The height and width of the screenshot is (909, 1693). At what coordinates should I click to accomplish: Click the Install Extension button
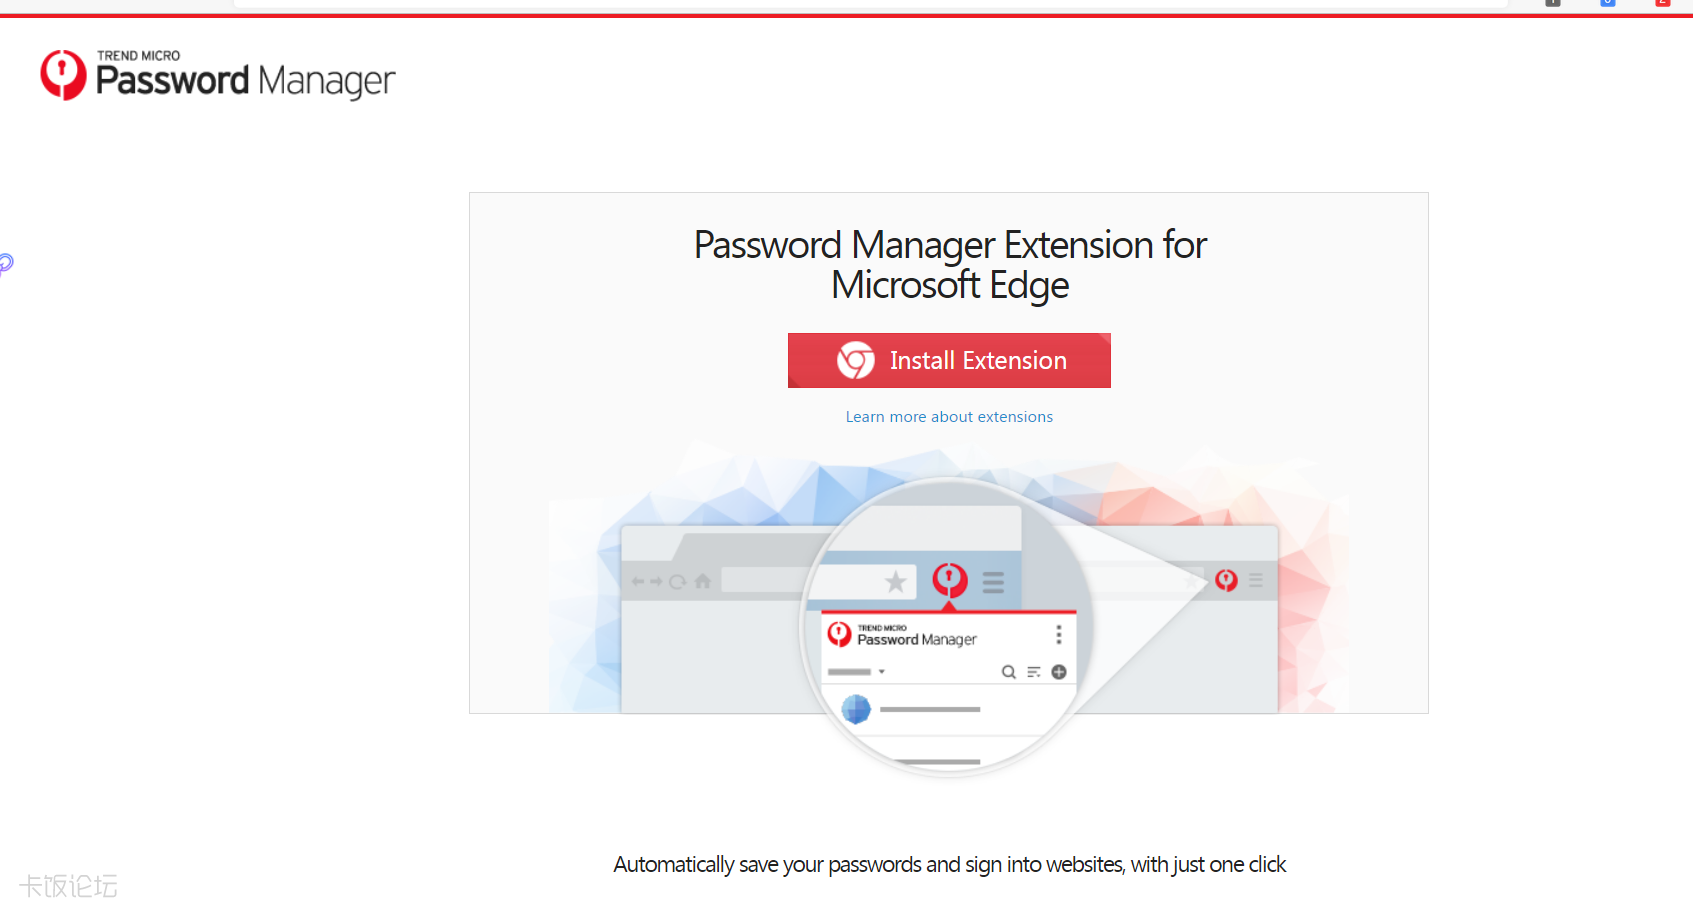(949, 360)
